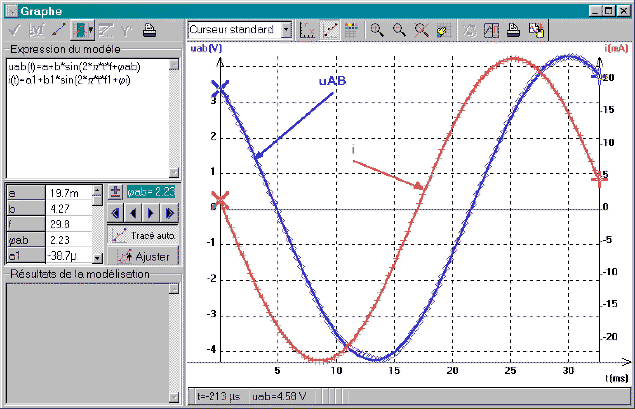Click the double left arrow fast-decrease button
The image size is (635, 409).
click(x=116, y=213)
